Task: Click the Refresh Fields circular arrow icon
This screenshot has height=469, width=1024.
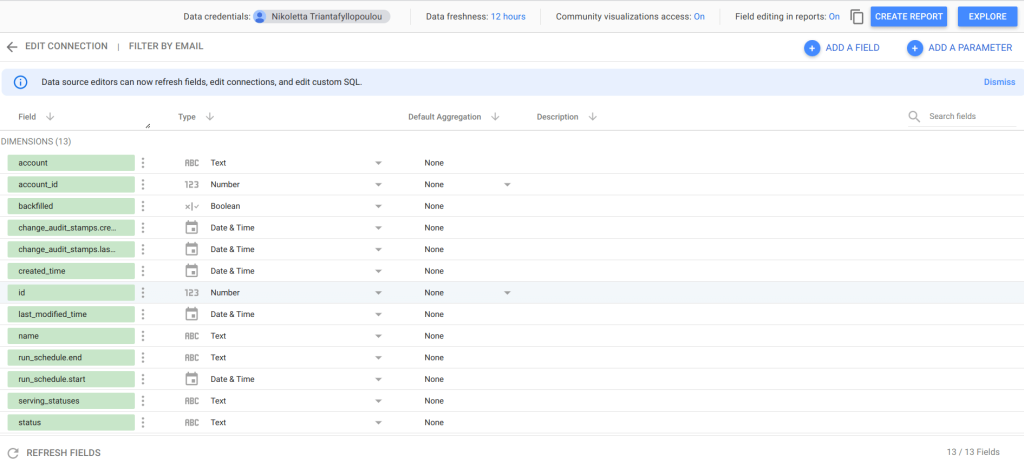Action: pos(12,453)
